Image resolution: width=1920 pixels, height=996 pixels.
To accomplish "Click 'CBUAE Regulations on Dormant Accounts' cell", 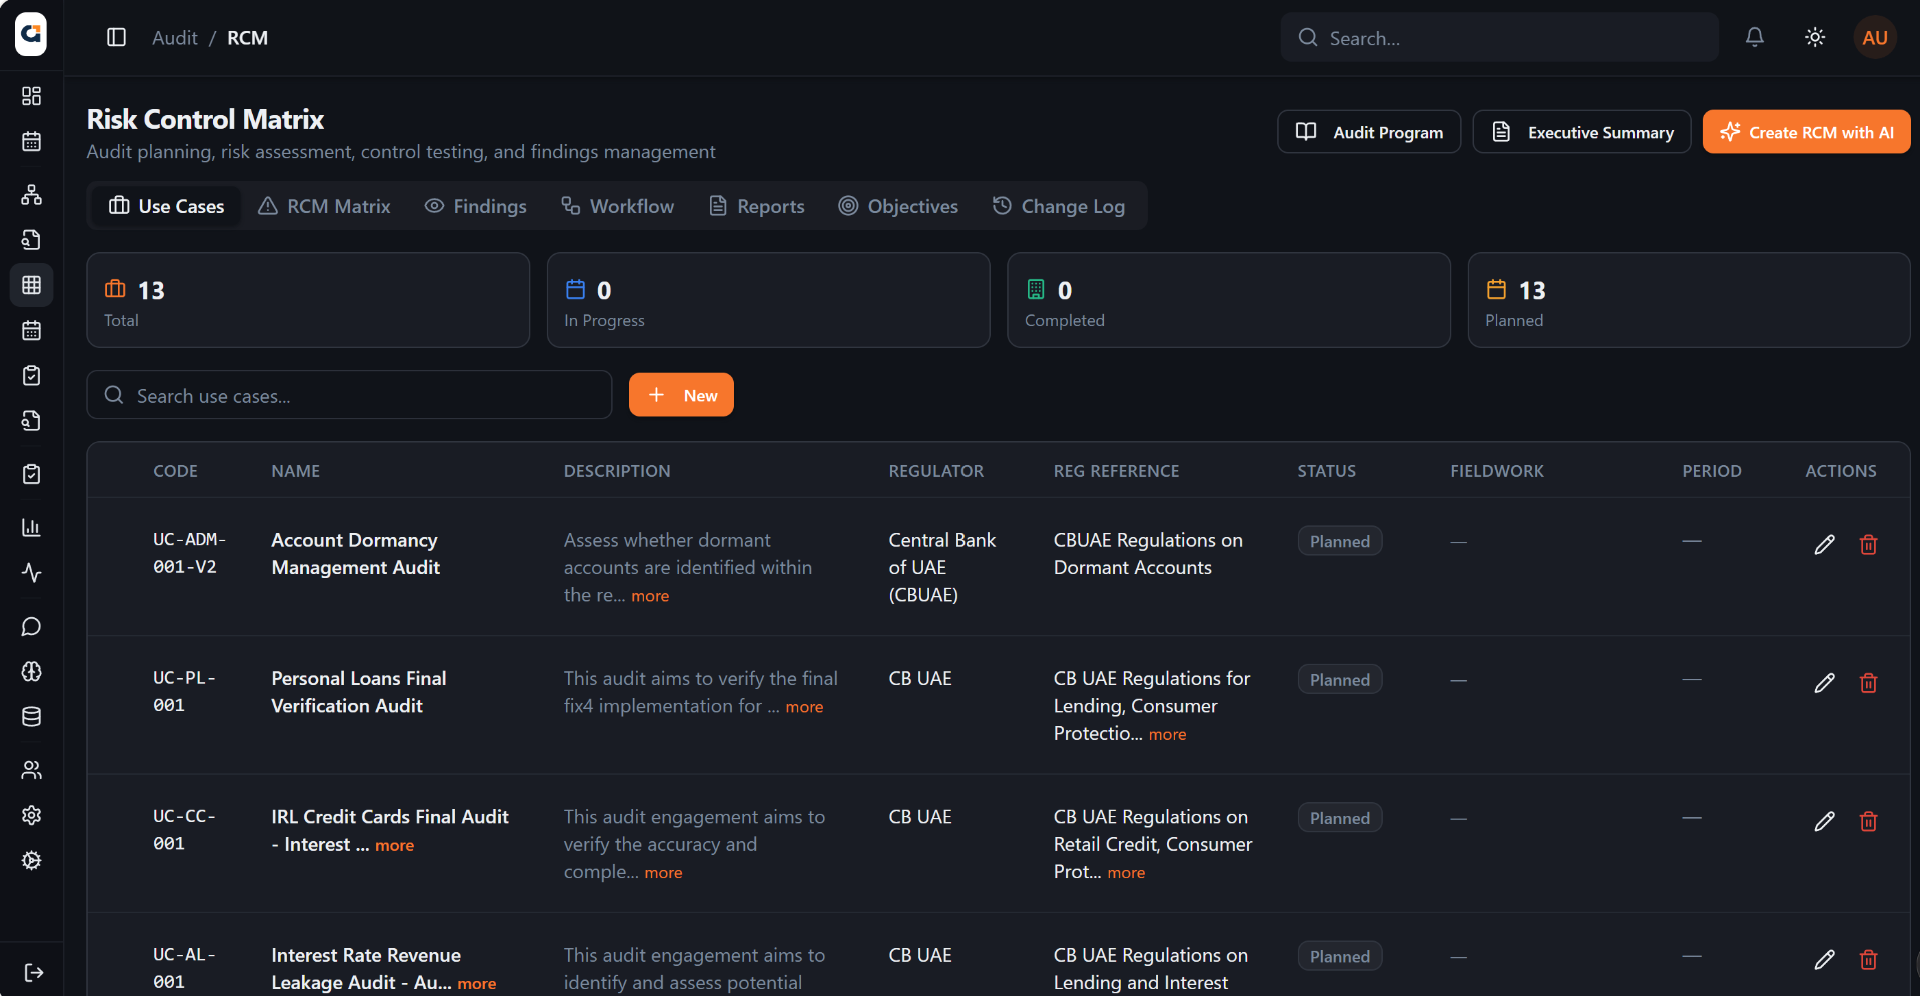I will 1148,554.
